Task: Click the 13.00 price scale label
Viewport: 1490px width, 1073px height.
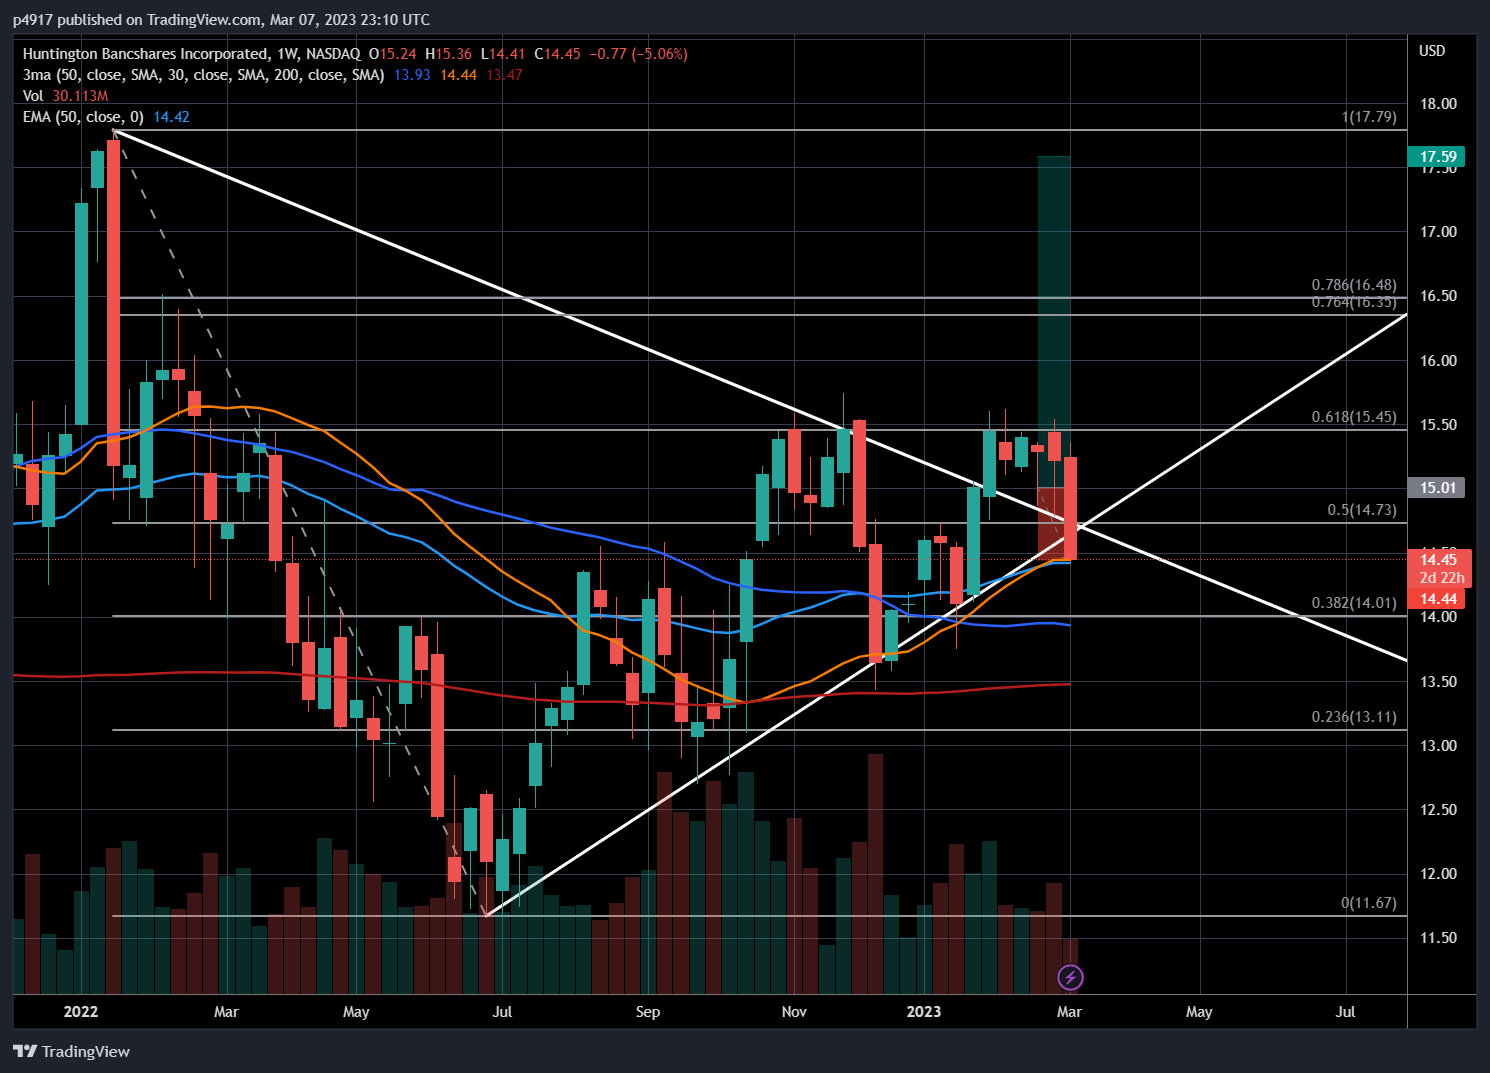Action: [x=1438, y=746]
